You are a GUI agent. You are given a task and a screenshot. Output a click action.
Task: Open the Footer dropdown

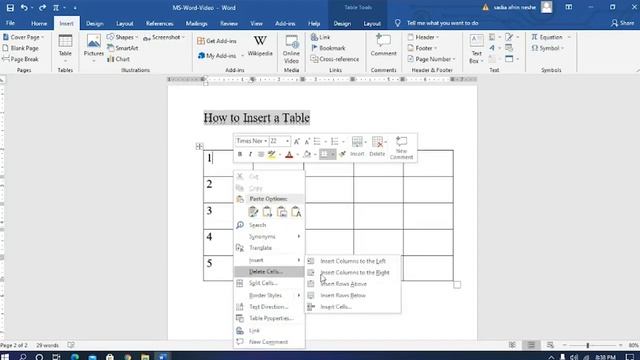coord(422,48)
